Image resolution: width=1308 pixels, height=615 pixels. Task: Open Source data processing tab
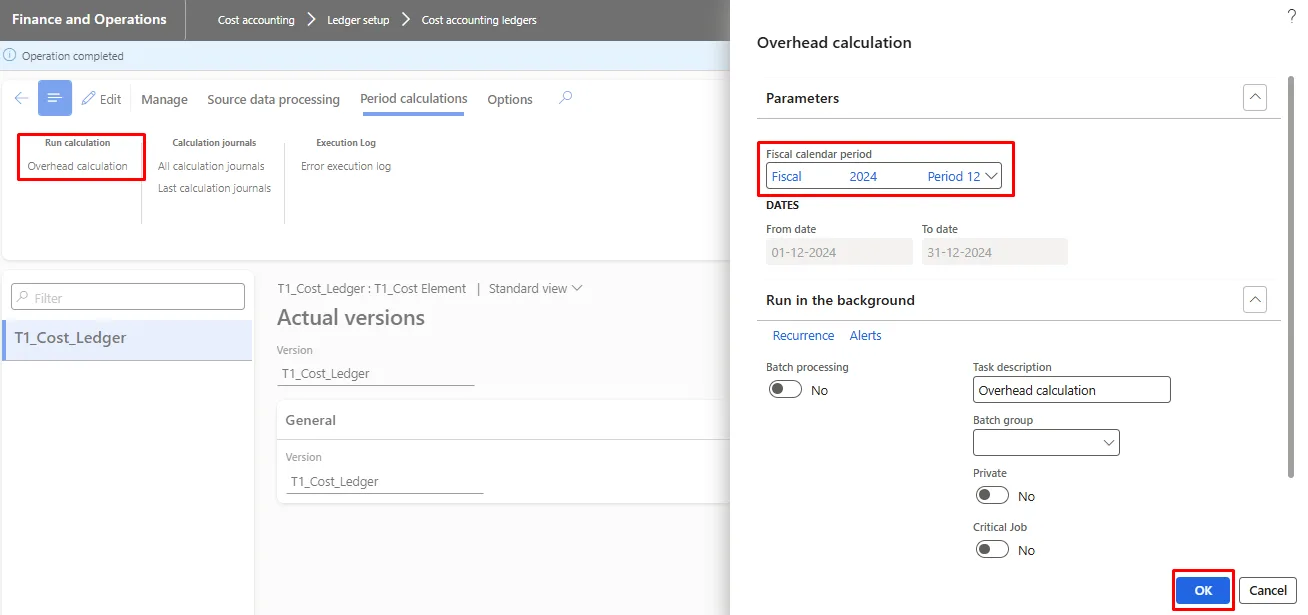[x=273, y=99]
